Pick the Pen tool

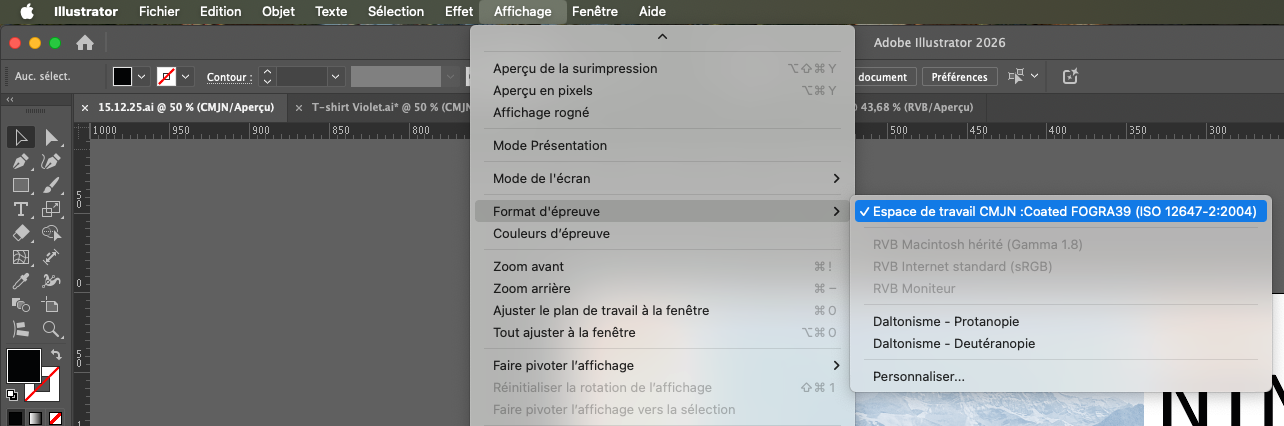pyautogui.click(x=20, y=162)
